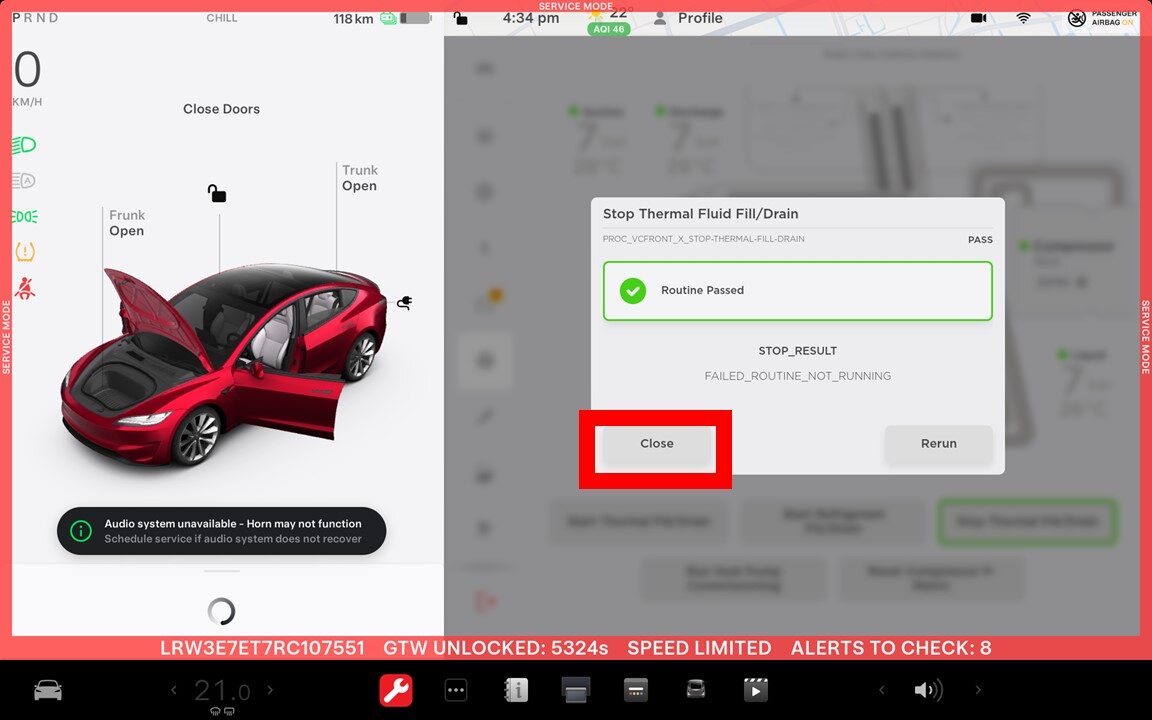
Task: Open the Profile menu
Action: pyautogui.click(x=688, y=18)
